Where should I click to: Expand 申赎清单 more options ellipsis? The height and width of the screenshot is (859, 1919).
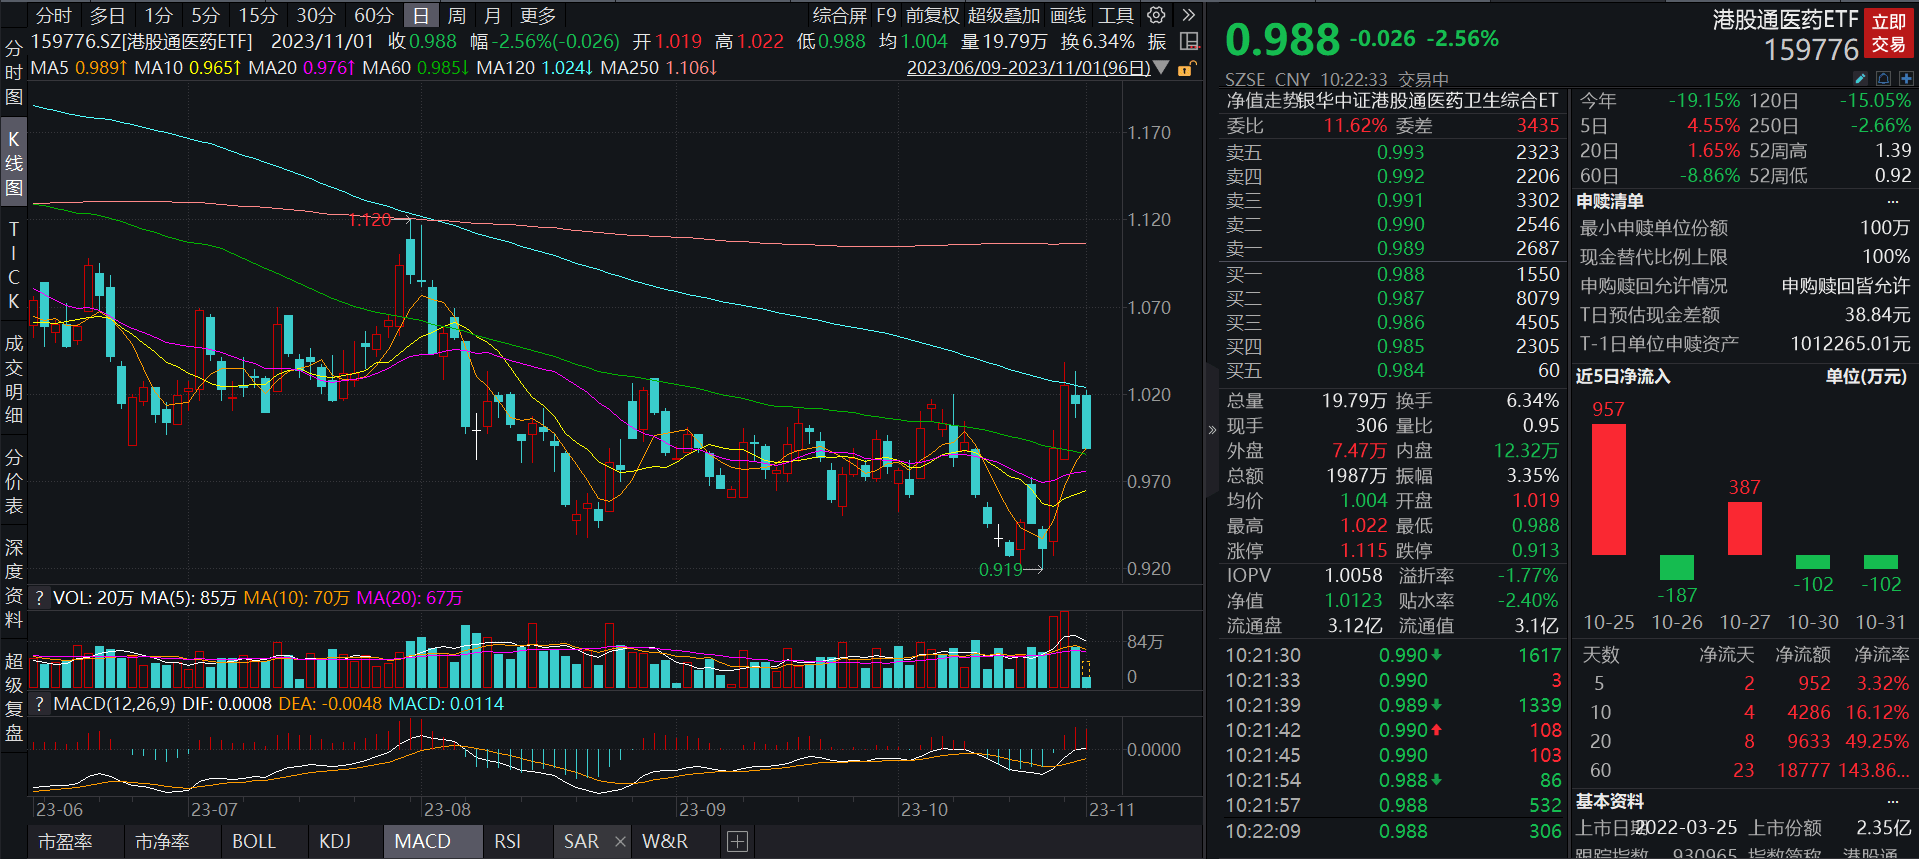click(1892, 201)
